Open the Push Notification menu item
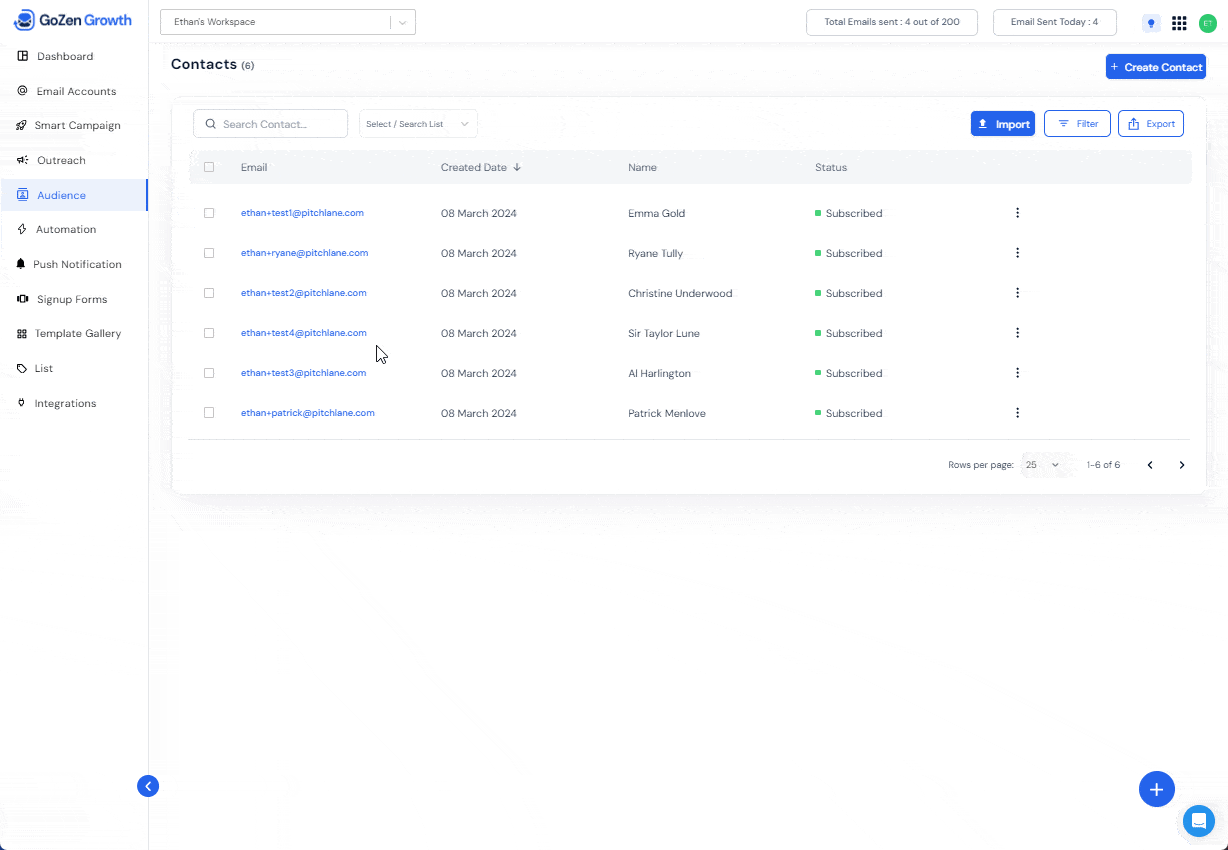This screenshot has height=850, width=1228. pyautogui.click(x=74, y=264)
